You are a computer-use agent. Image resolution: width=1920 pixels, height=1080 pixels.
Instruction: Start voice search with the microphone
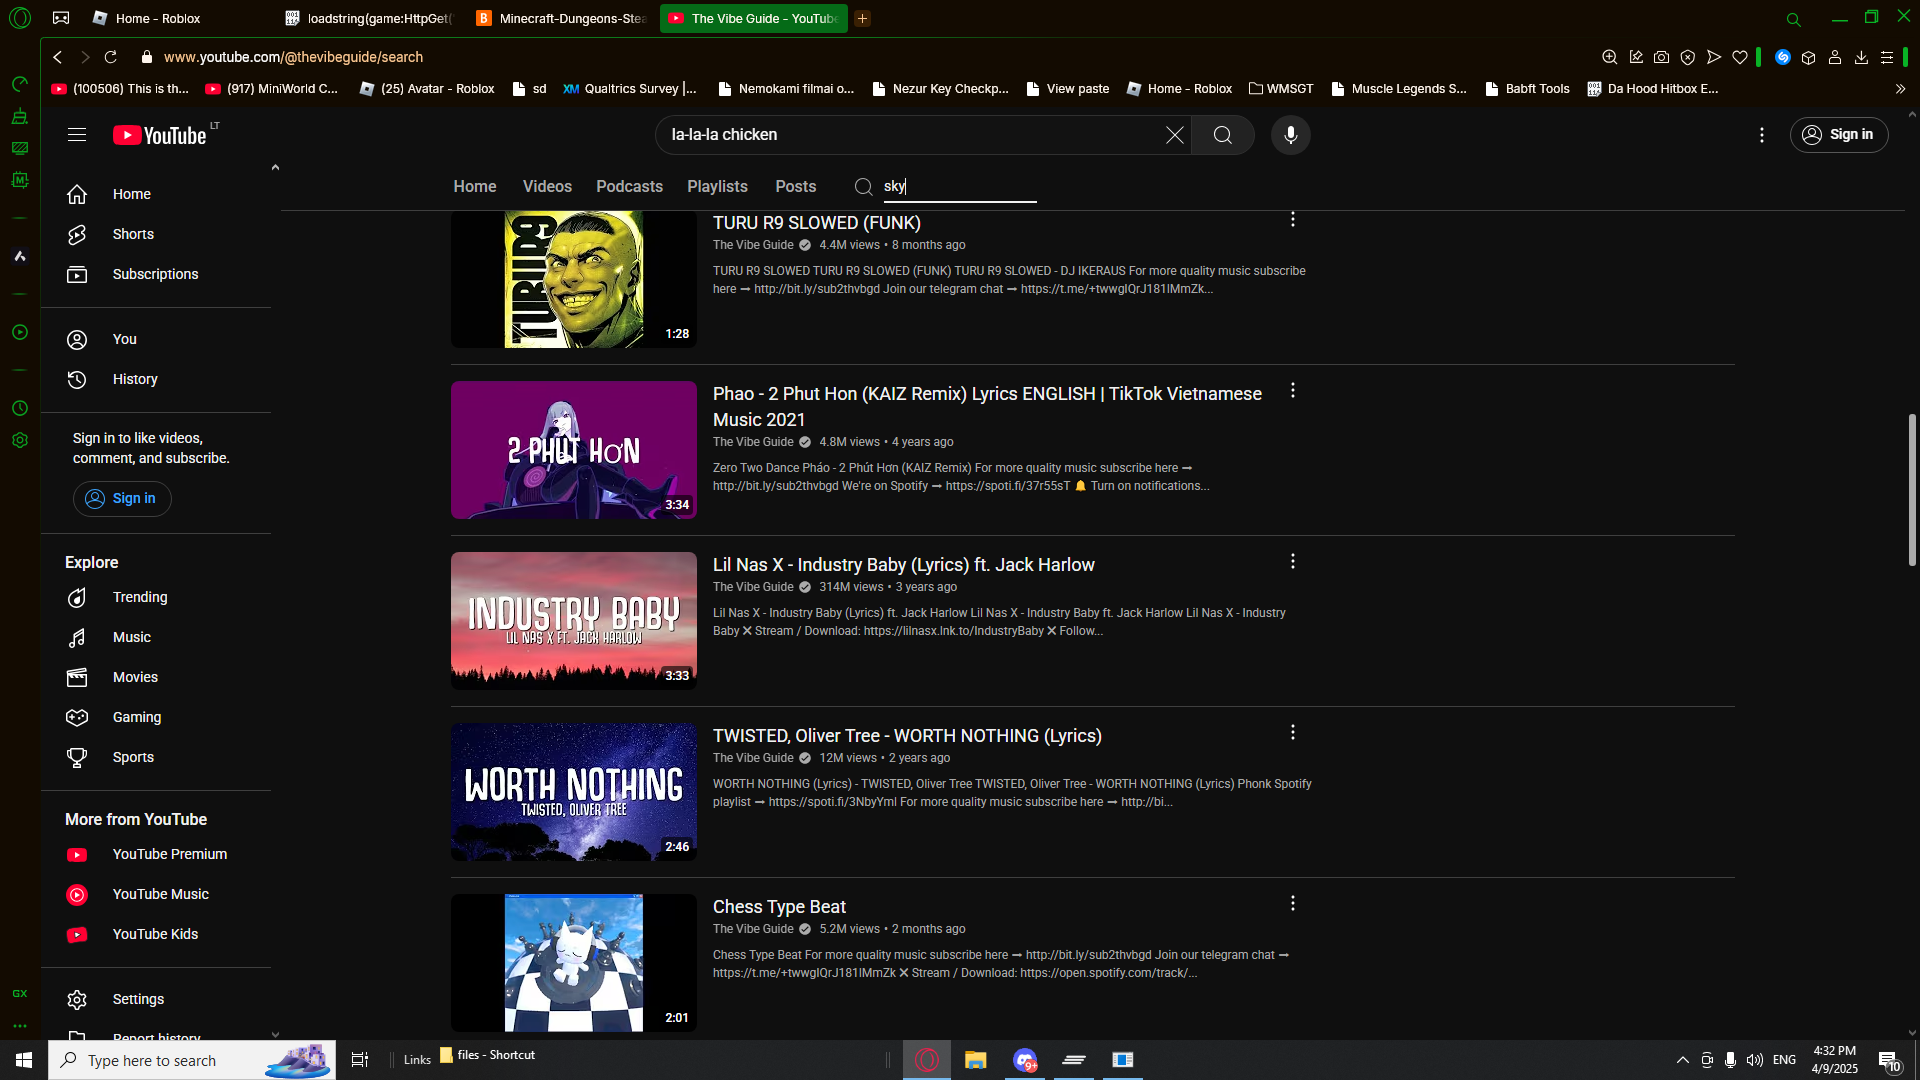(x=1291, y=135)
